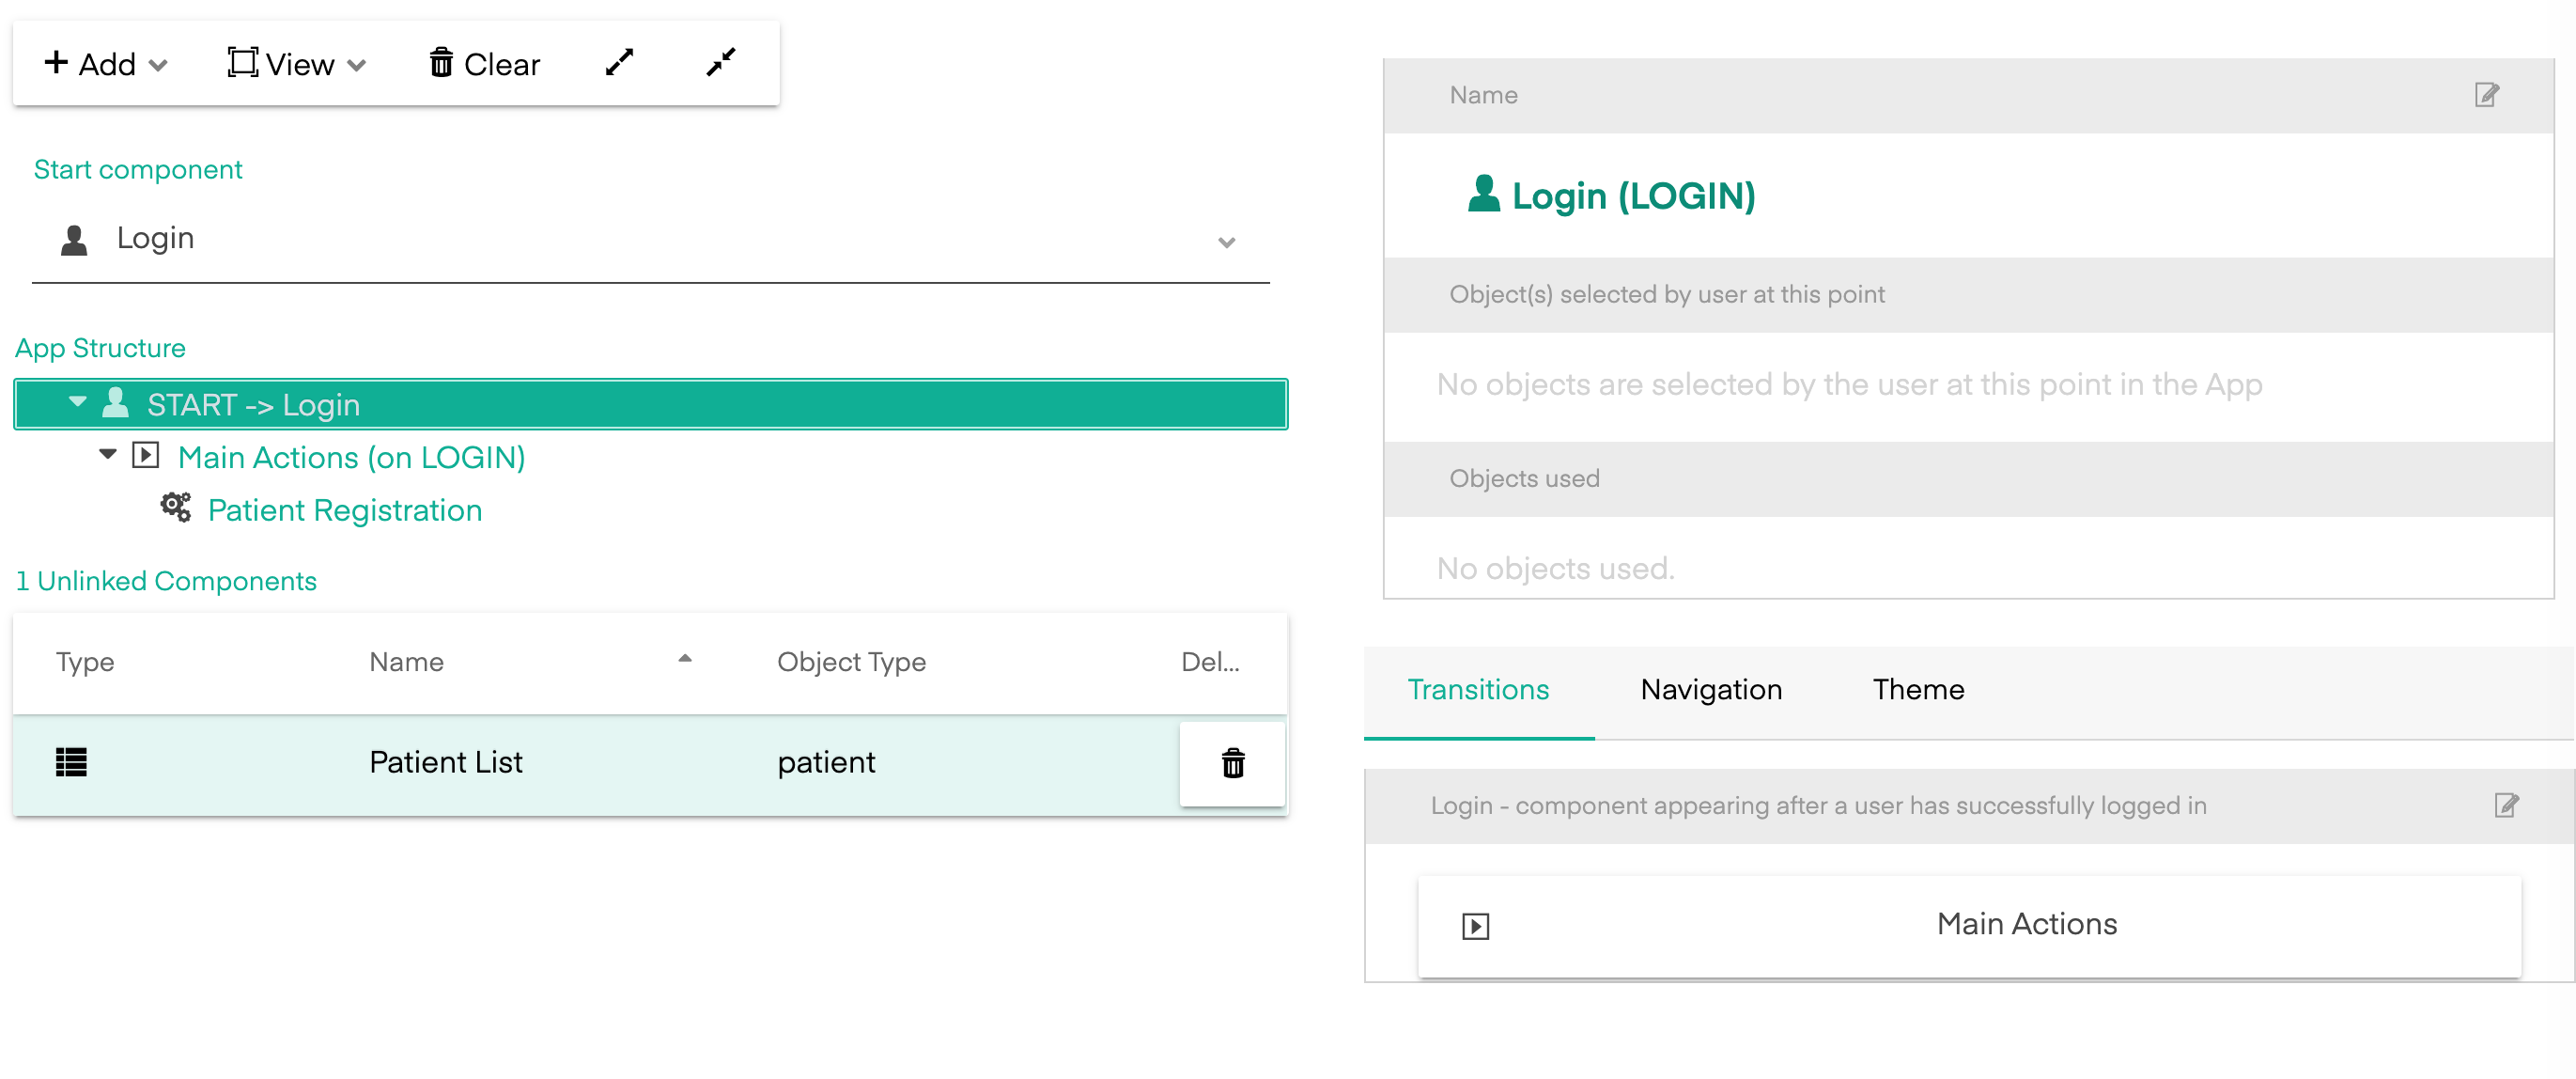Click the list icon in Patient List row
Image resolution: width=2576 pixels, height=1079 pixels.
[71, 763]
